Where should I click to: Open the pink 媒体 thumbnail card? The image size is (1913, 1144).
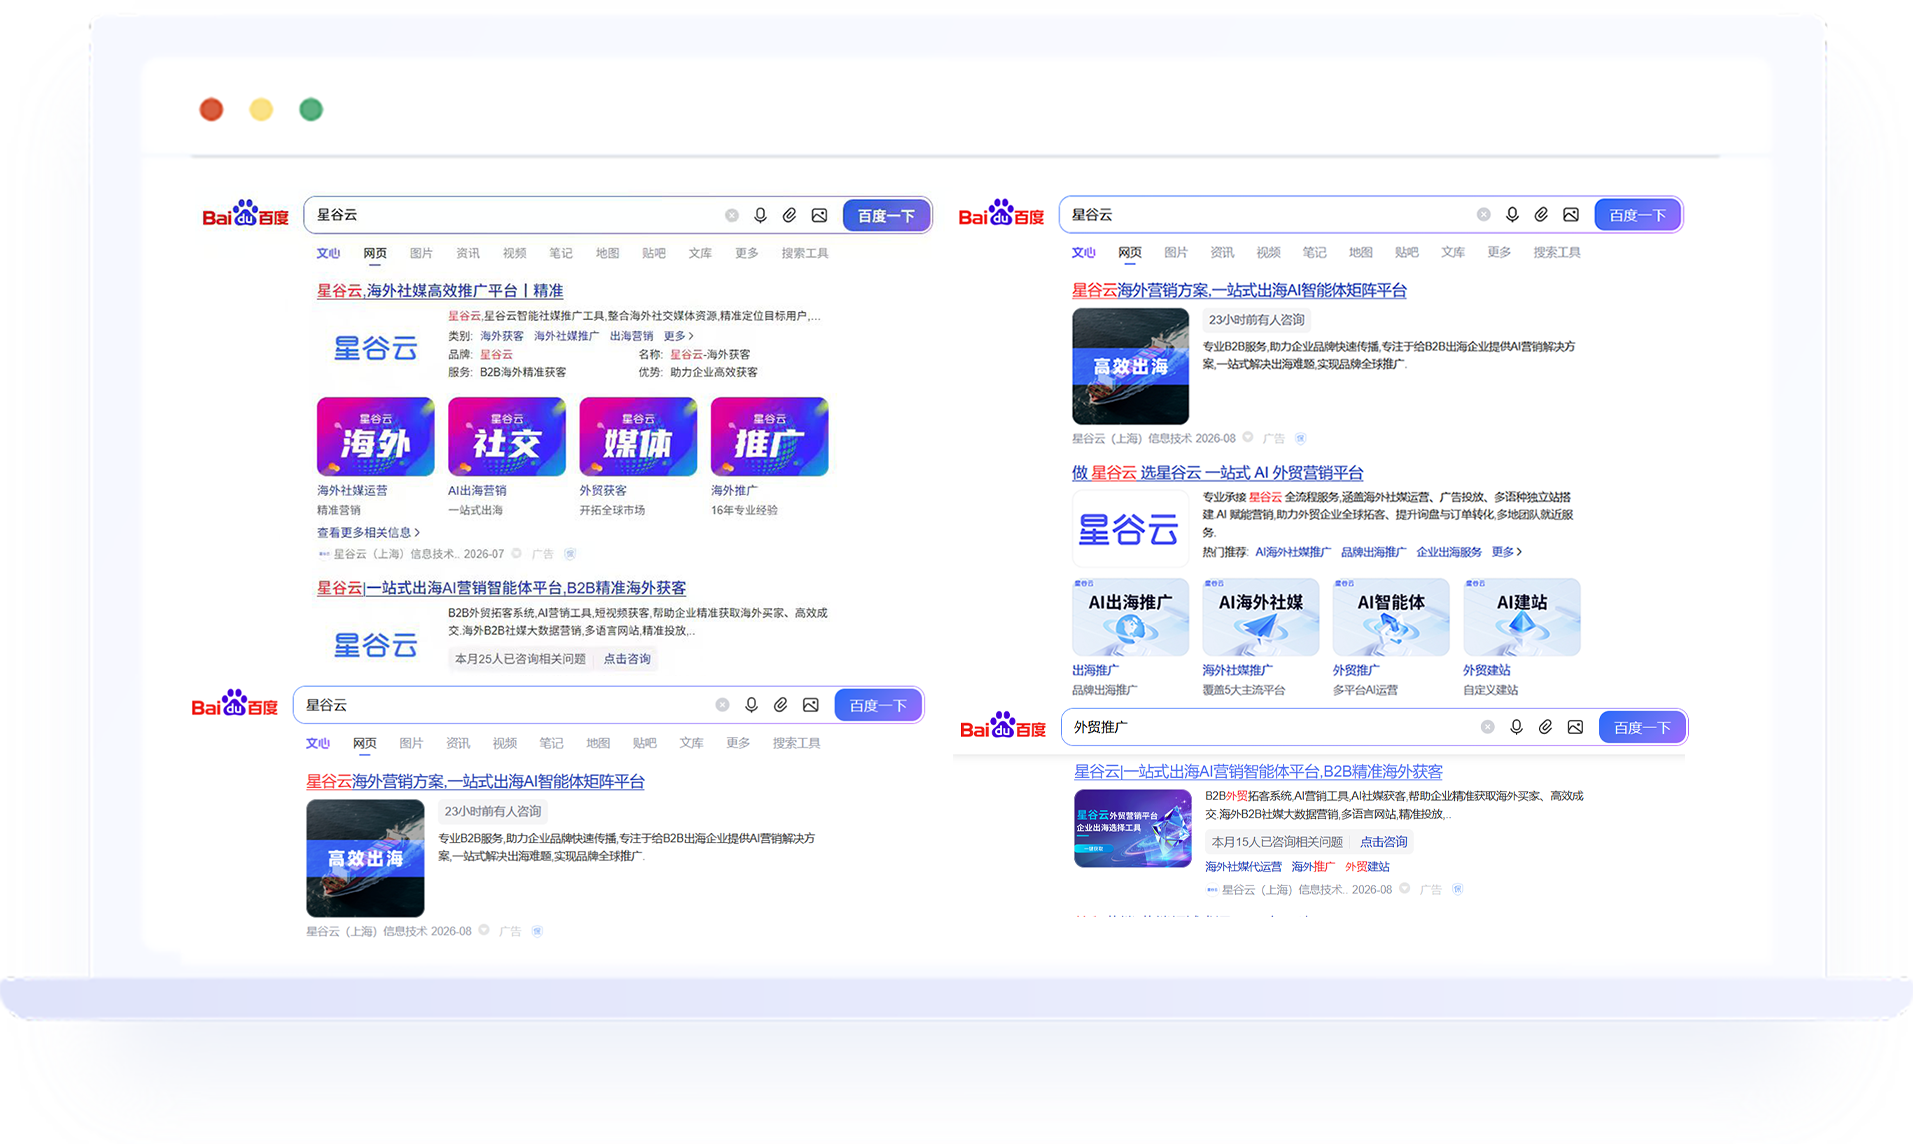click(638, 436)
